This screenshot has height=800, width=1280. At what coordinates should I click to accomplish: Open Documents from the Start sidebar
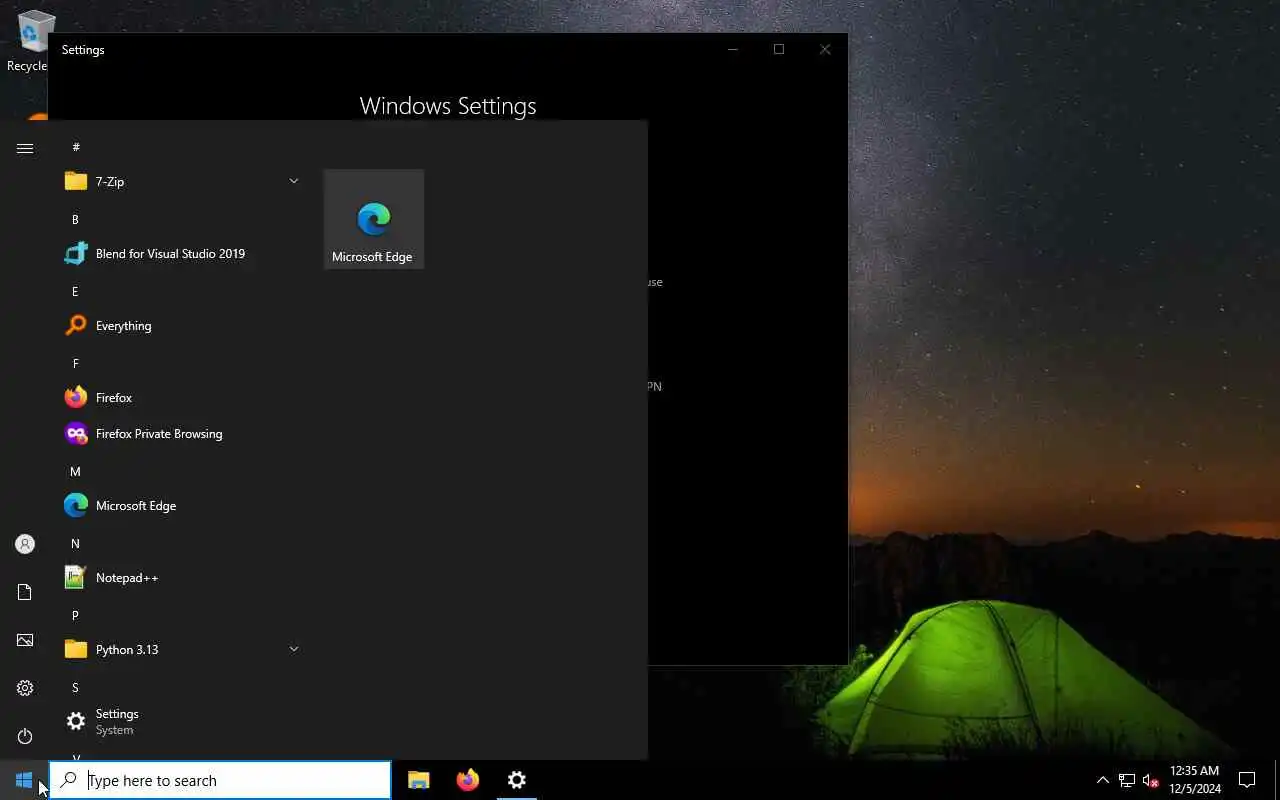(25, 592)
